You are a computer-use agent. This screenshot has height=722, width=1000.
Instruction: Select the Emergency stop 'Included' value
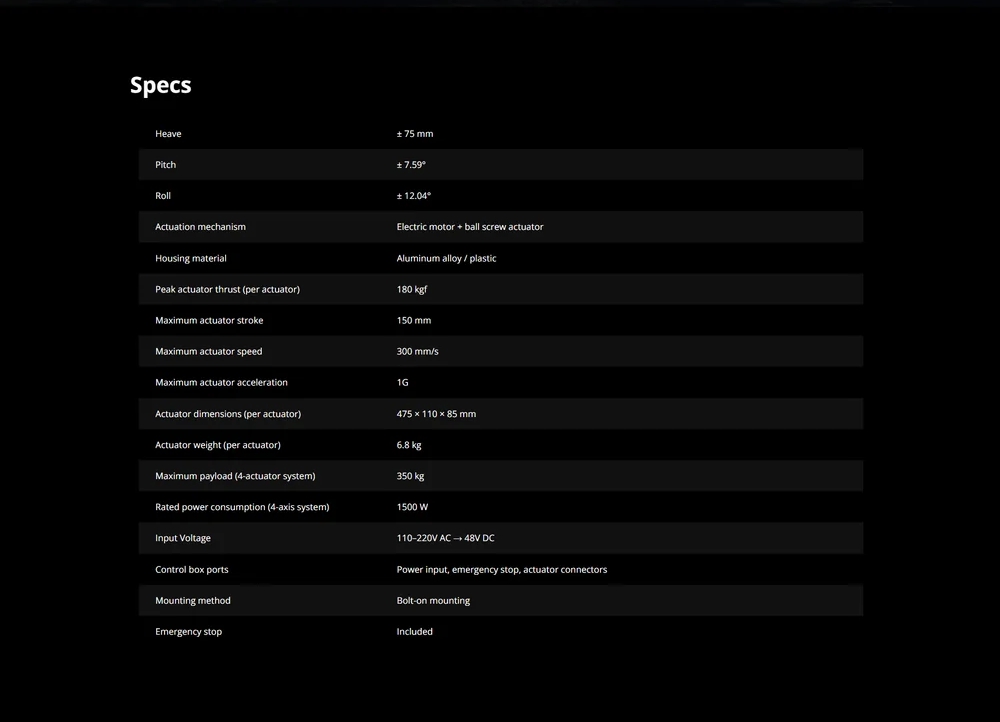(415, 631)
